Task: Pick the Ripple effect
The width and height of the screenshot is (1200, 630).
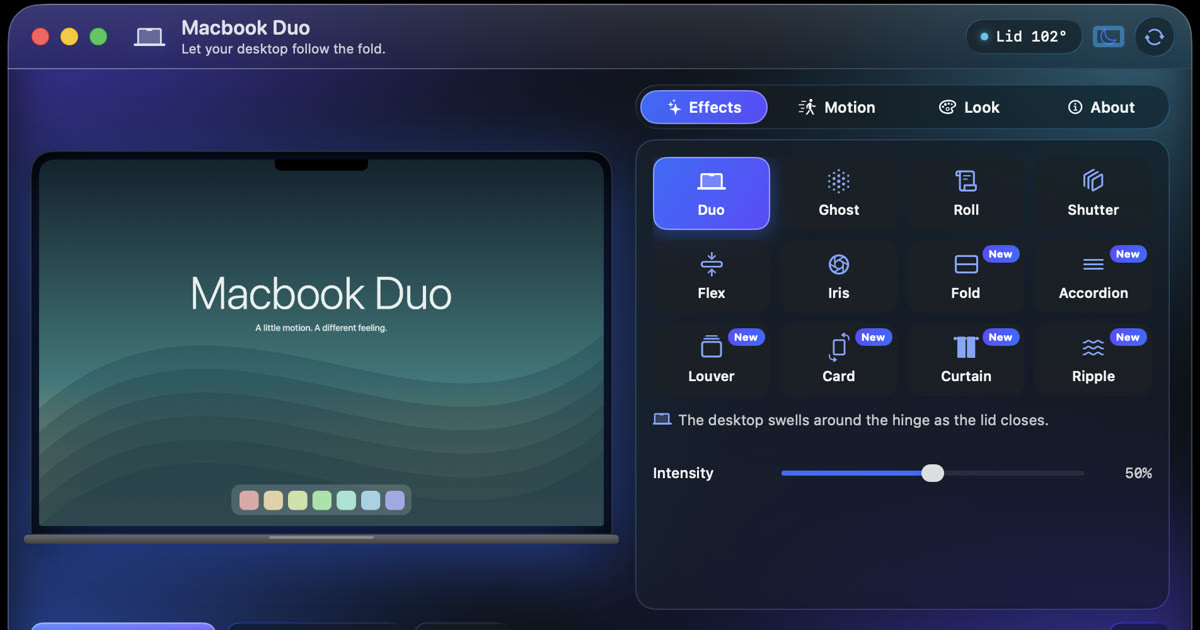Action: [x=1093, y=359]
